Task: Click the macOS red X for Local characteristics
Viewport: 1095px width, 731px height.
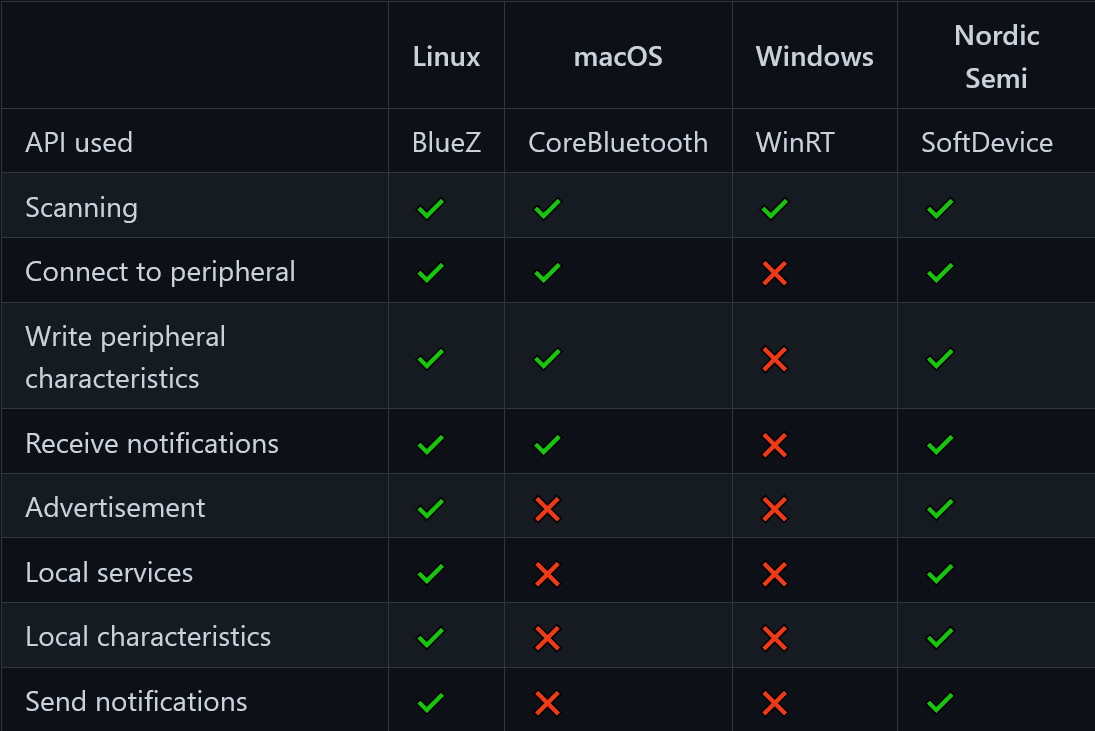Action: [547, 638]
